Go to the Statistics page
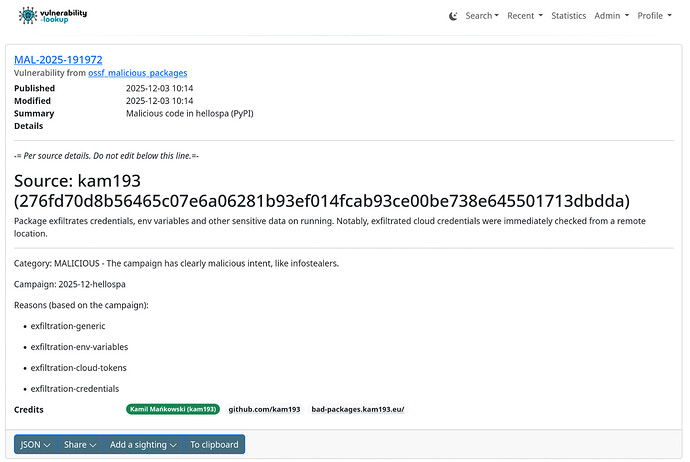 tap(568, 16)
